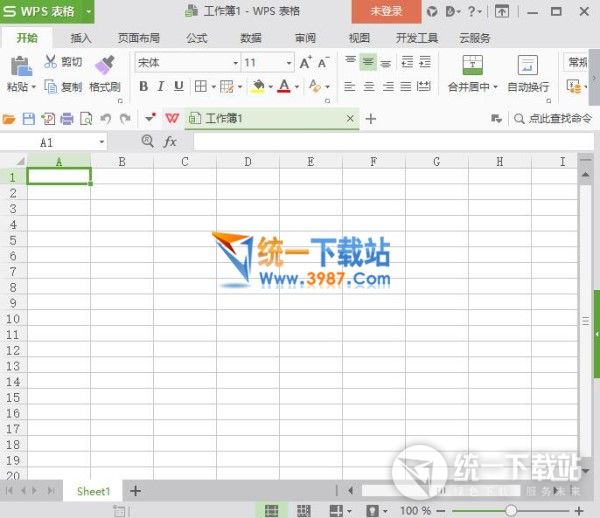Click Wrap Text (自动换行) icon
The height and width of the screenshot is (518, 600).
coord(528,65)
